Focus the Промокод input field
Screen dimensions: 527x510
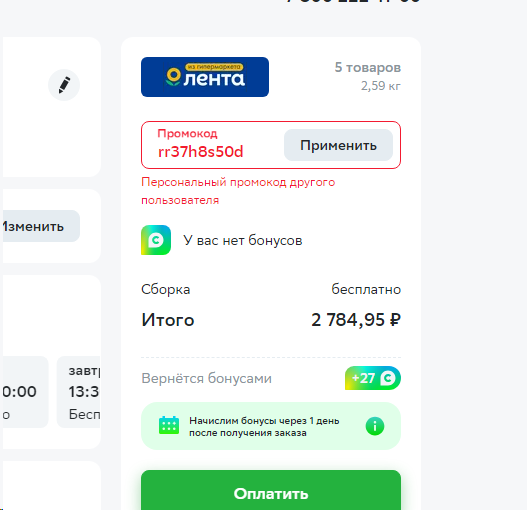click(213, 145)
